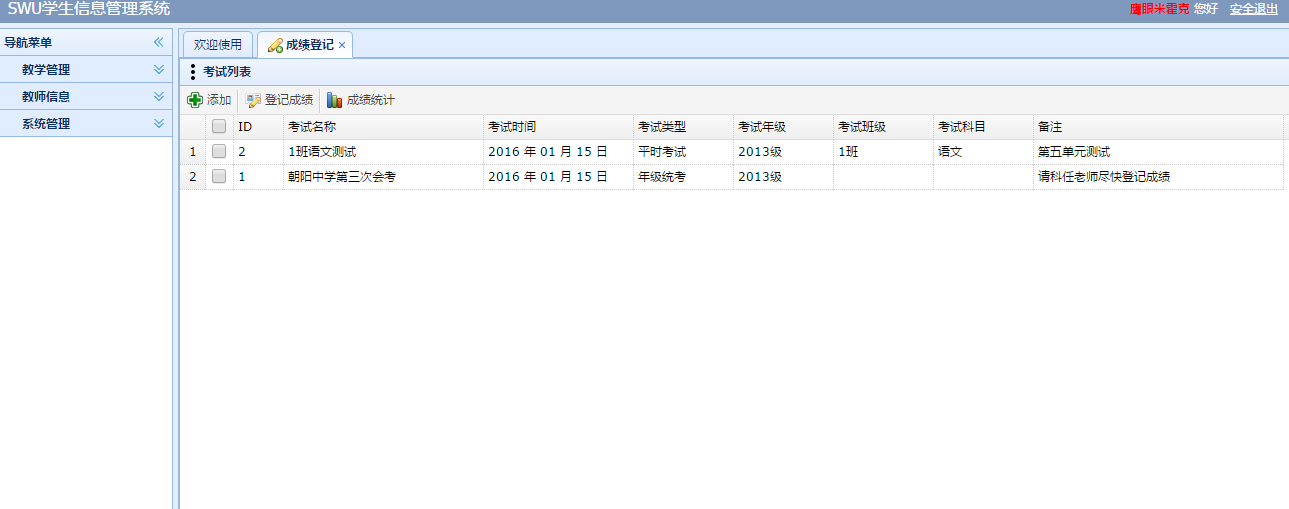Click the 安全退出 logout link
1289x509 pixels.
tap(1254, 9)
